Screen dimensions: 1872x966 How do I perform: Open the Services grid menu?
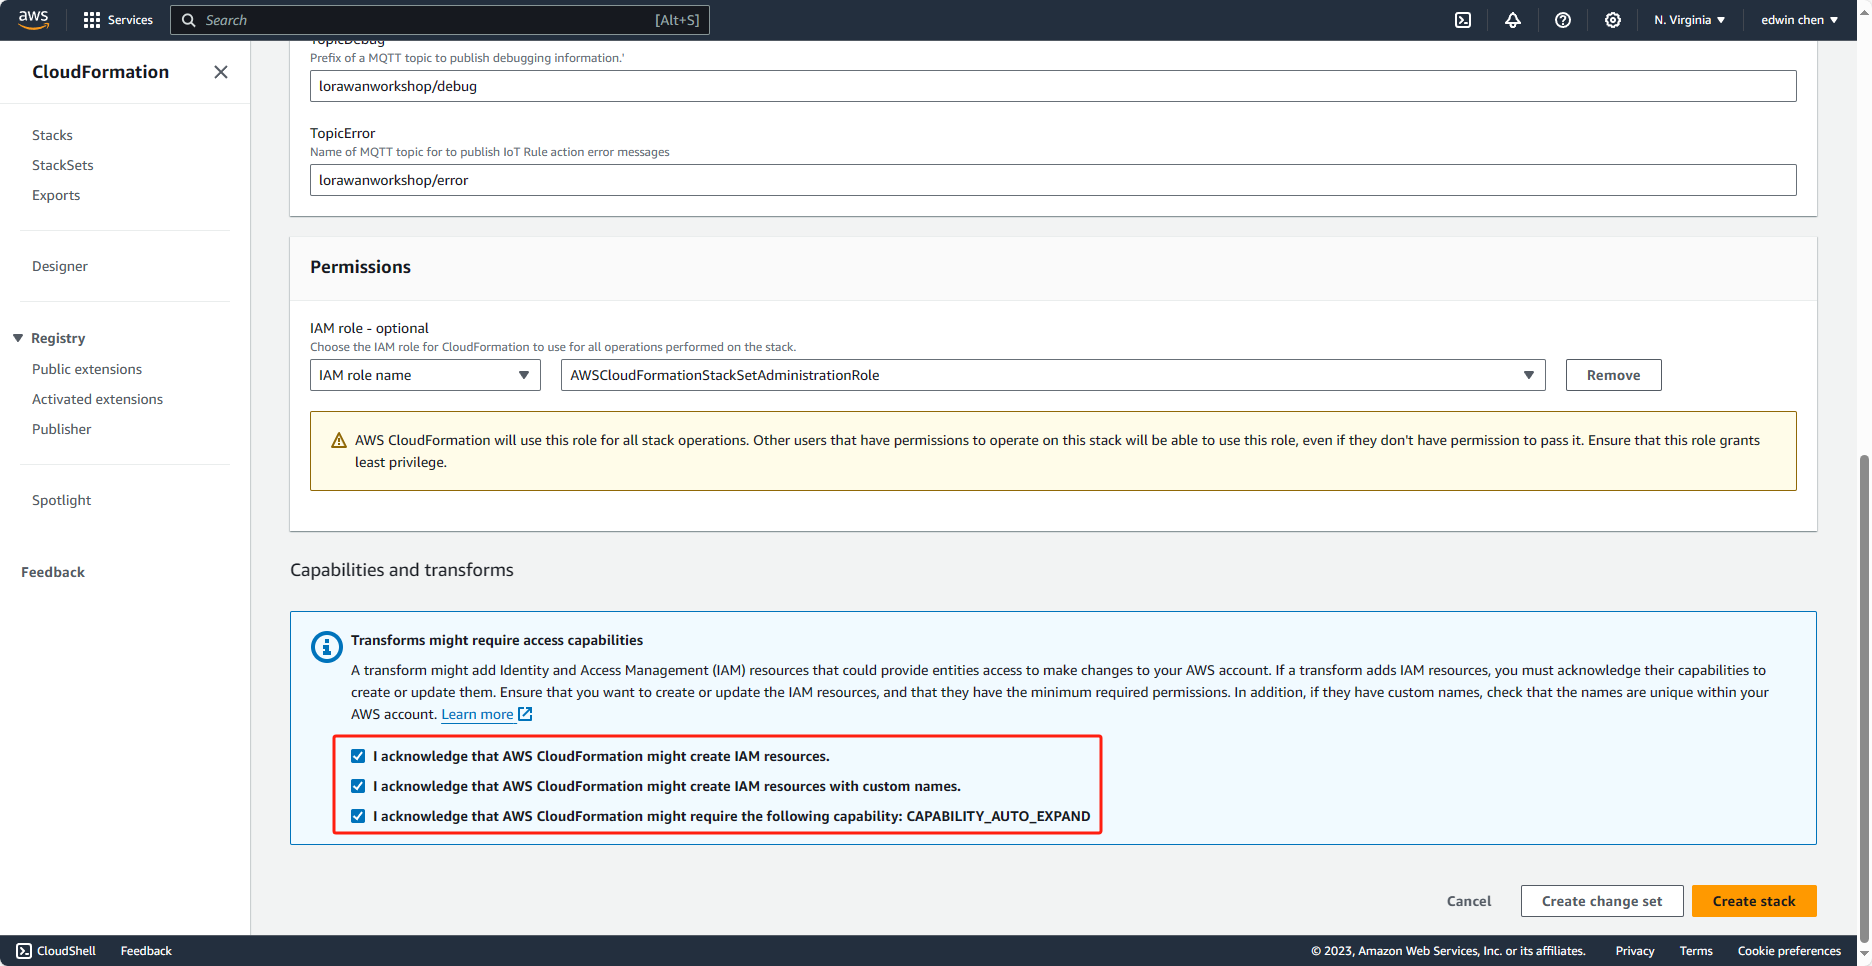pos(92,20)
